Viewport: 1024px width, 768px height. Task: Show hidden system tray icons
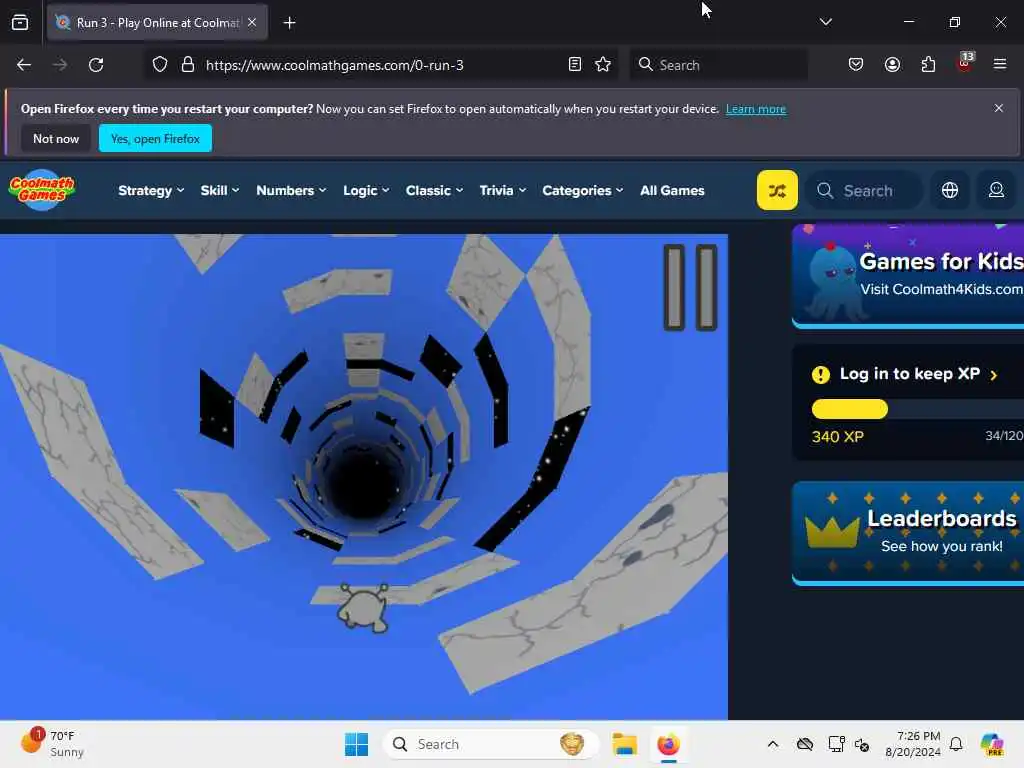773,744
